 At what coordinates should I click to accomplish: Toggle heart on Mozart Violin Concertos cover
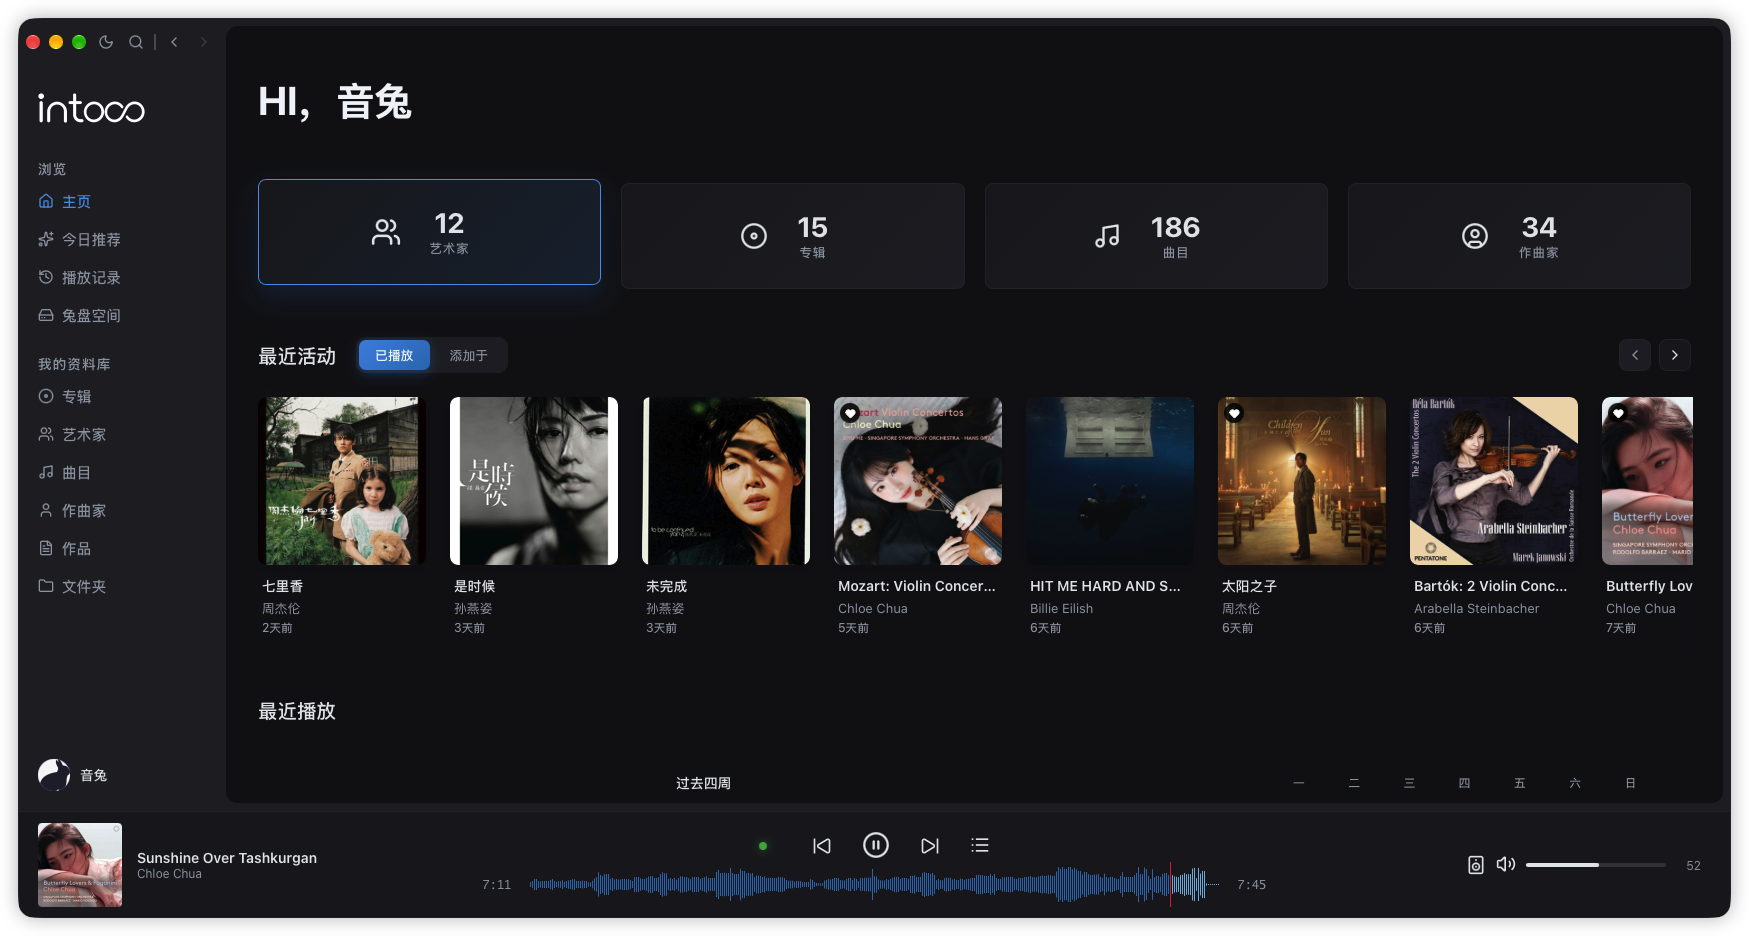tap(850, 413)
